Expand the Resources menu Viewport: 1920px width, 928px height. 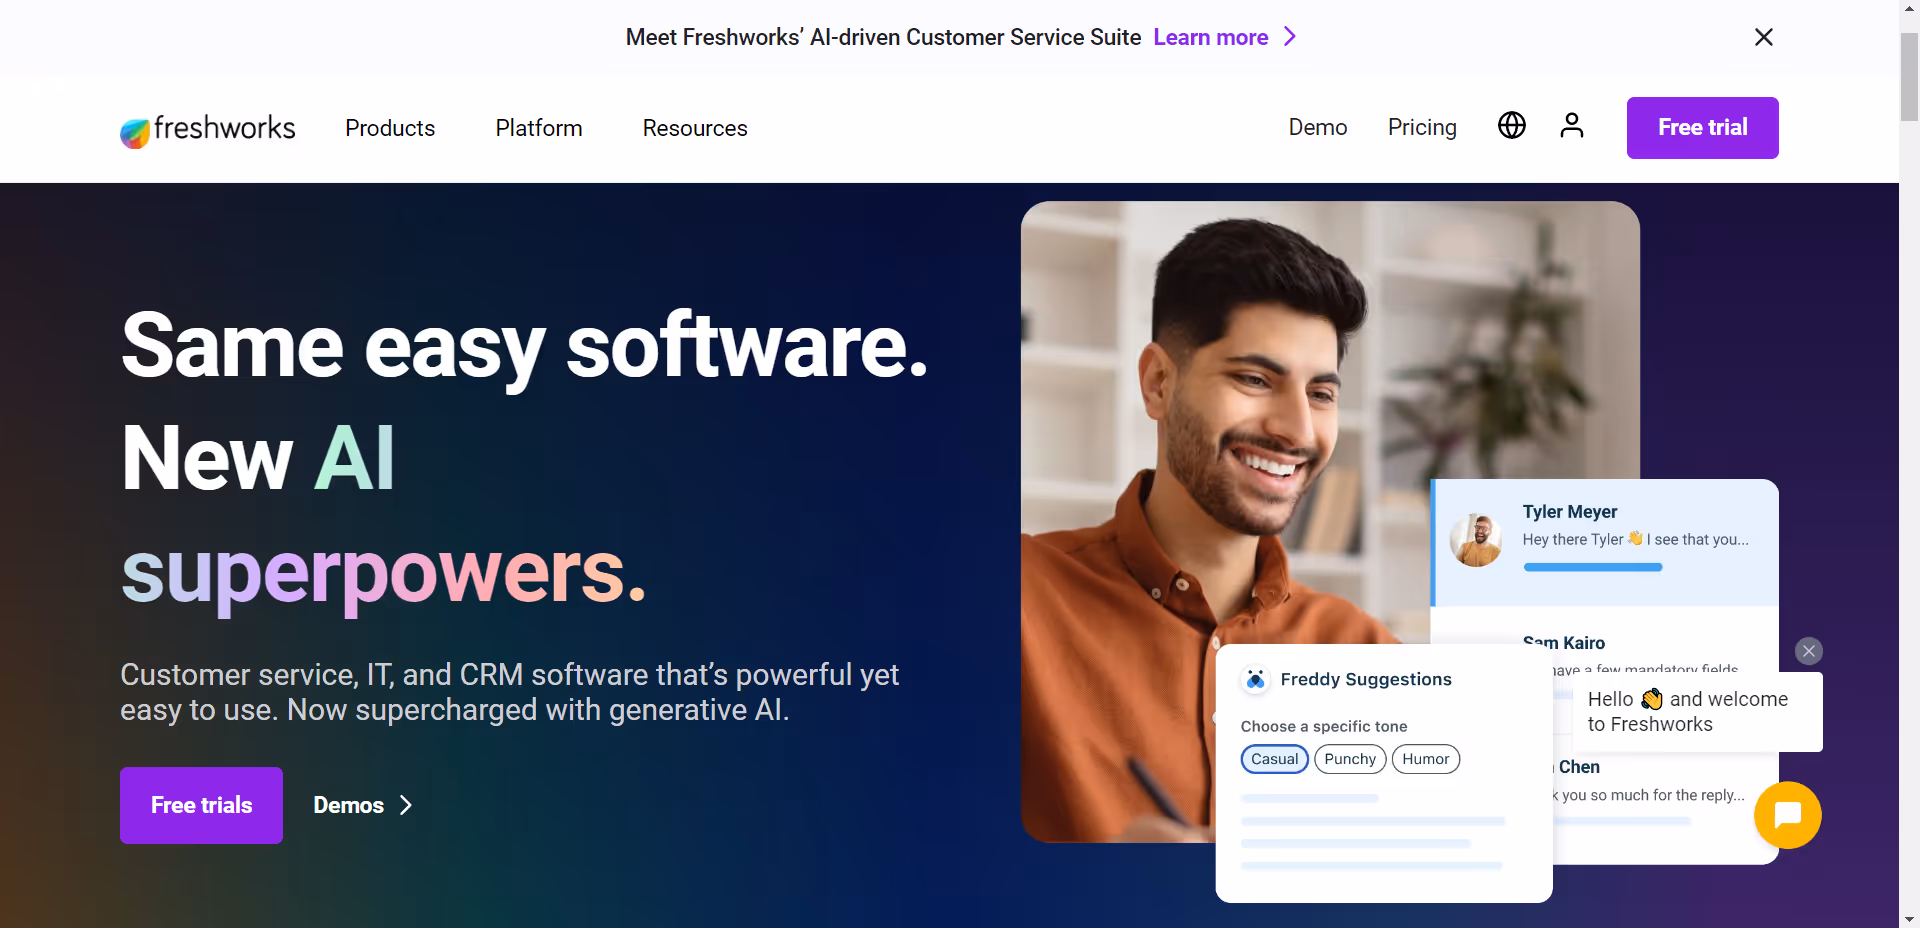click(695, 128)
